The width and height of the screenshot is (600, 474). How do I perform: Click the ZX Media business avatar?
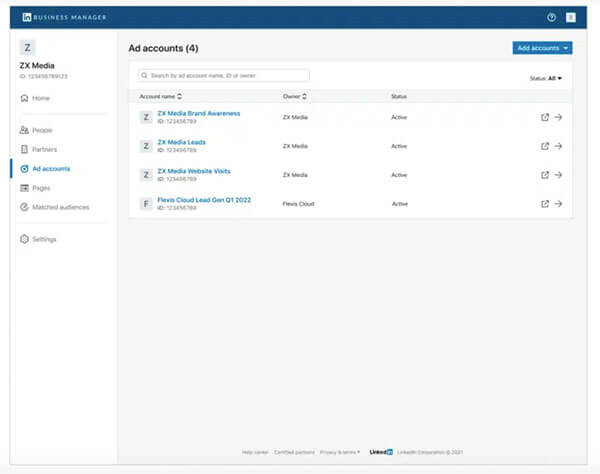(x=28, y=48)
